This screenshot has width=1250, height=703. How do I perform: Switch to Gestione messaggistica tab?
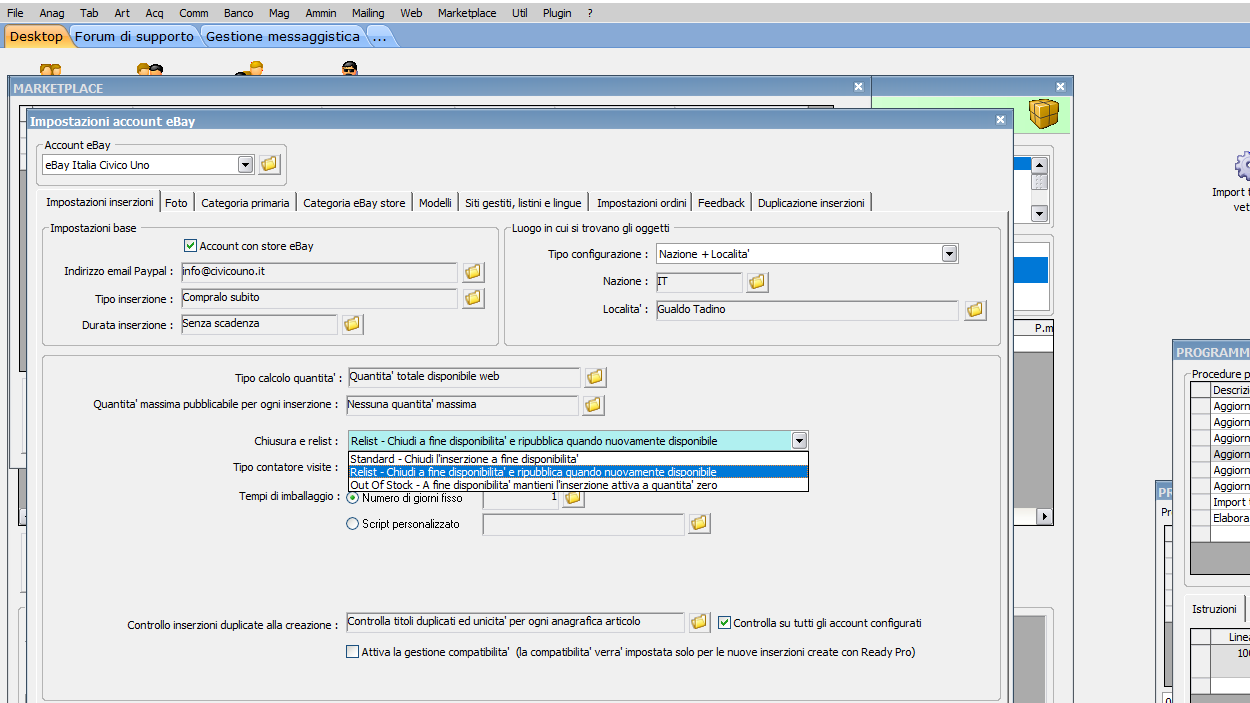tap(282, 36)
